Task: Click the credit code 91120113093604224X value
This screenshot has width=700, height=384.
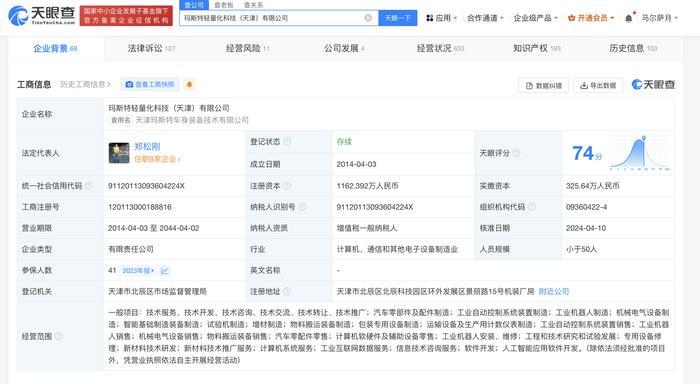Action: 146,186
